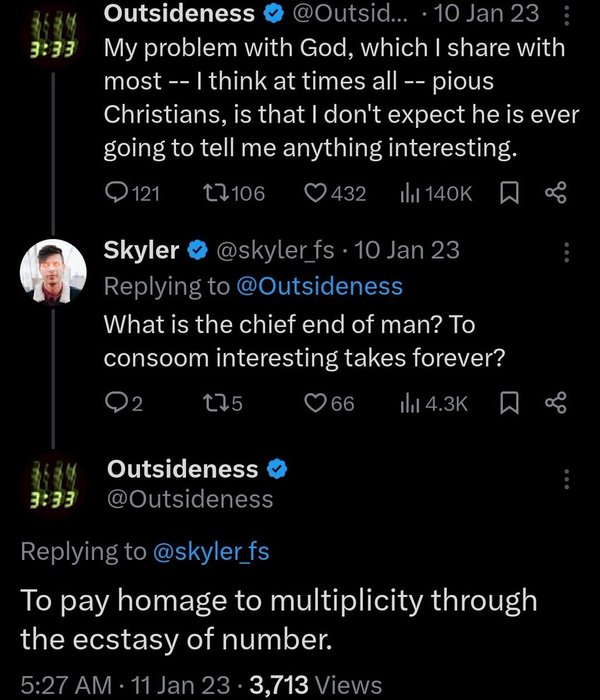Viewport: 600px width, 700px height.
Task: Open Skyler's profile picture
Action: [x=50, y=271]
